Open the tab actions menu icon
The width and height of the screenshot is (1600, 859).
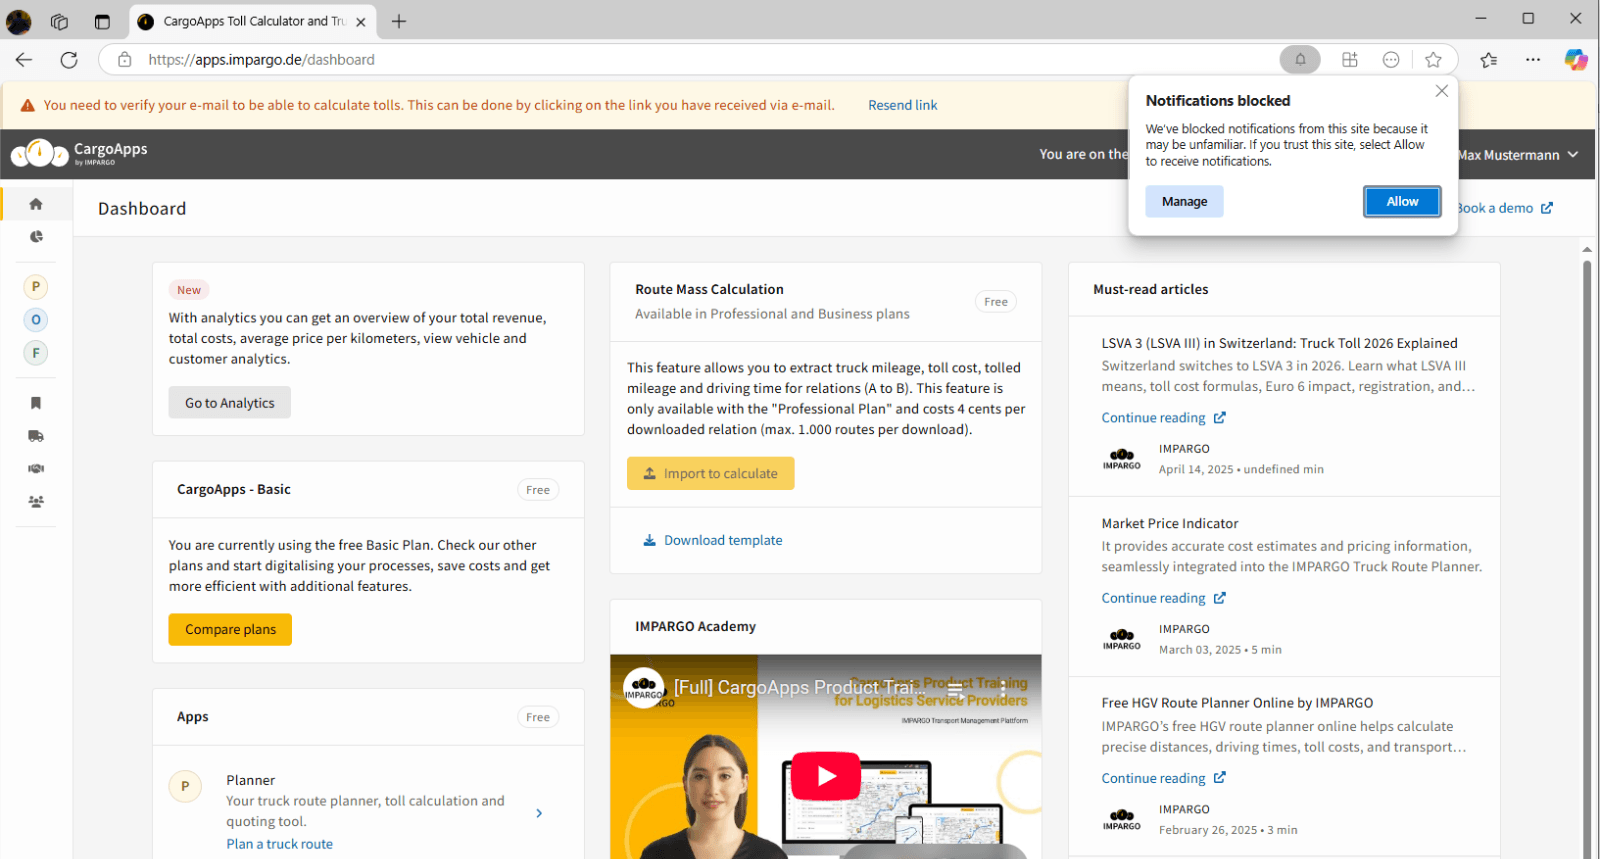pyautogui.click(x=102, y=21)
